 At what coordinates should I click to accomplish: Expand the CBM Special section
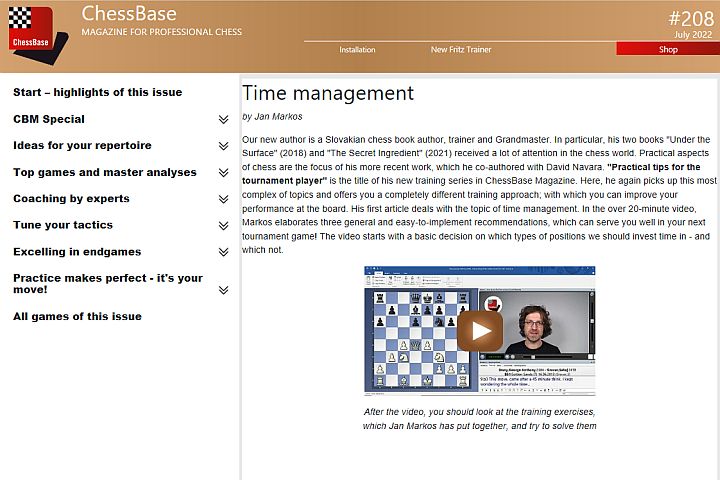click(x=224, y=119)
